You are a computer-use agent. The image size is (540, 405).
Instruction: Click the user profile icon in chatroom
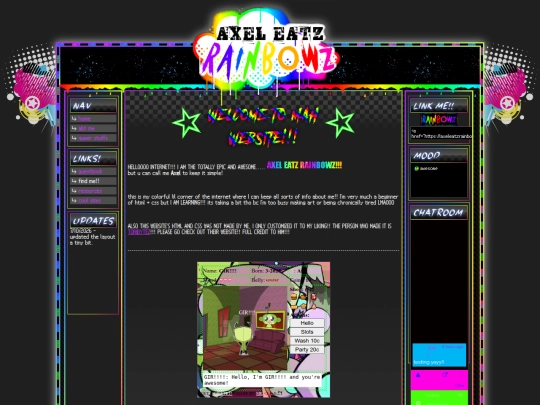click(418, 375)
